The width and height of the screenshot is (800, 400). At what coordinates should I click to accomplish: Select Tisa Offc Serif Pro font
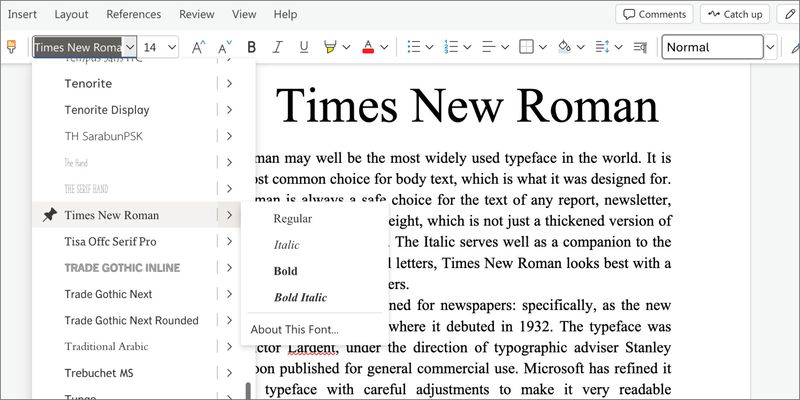click(x=110, y=241)
